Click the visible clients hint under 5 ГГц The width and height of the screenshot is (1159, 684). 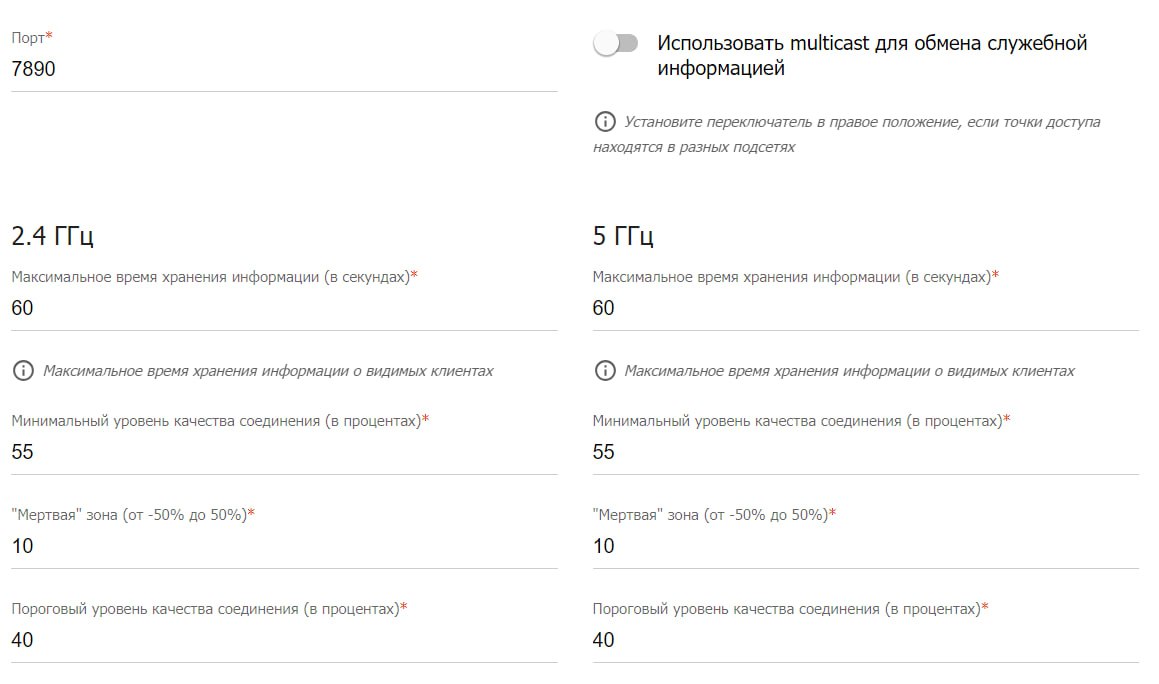click(849, 371)
